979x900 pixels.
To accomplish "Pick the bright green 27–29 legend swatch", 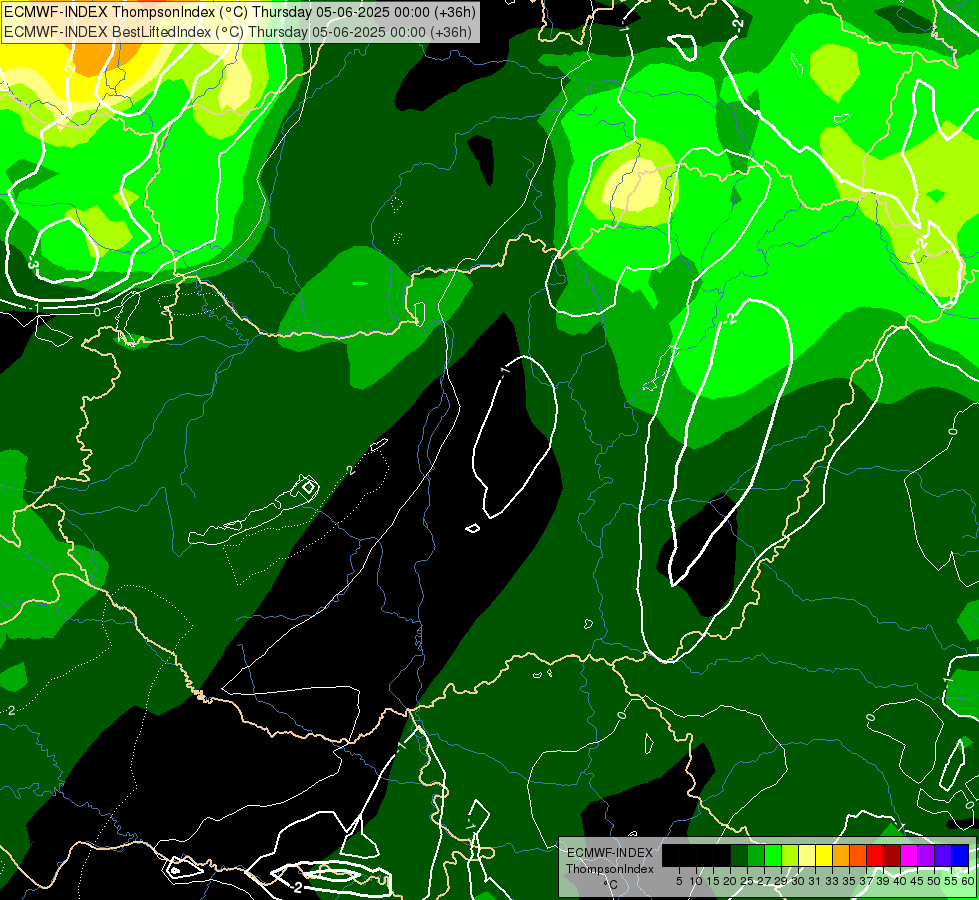I will coord(773,855).
